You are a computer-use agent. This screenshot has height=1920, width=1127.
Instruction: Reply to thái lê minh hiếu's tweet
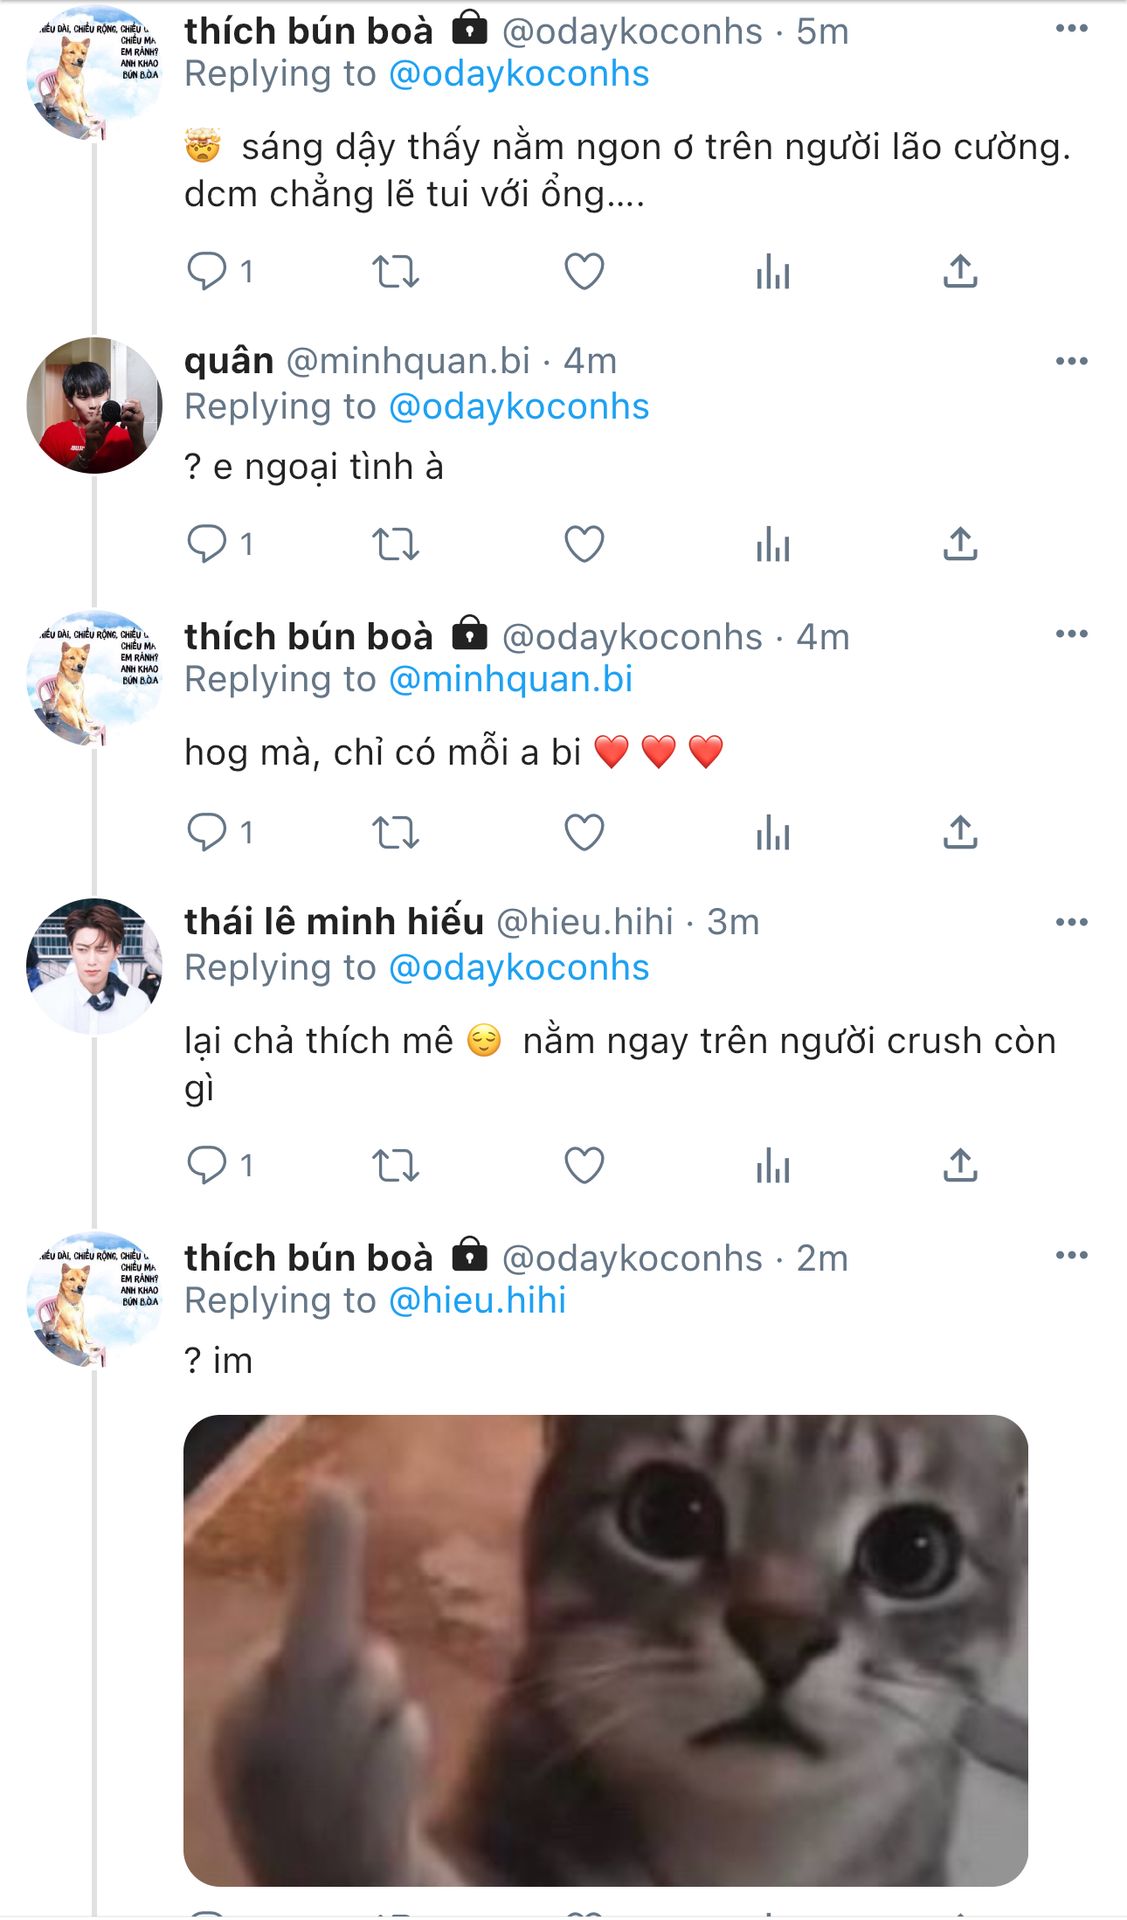click(x=207, y=1165)
